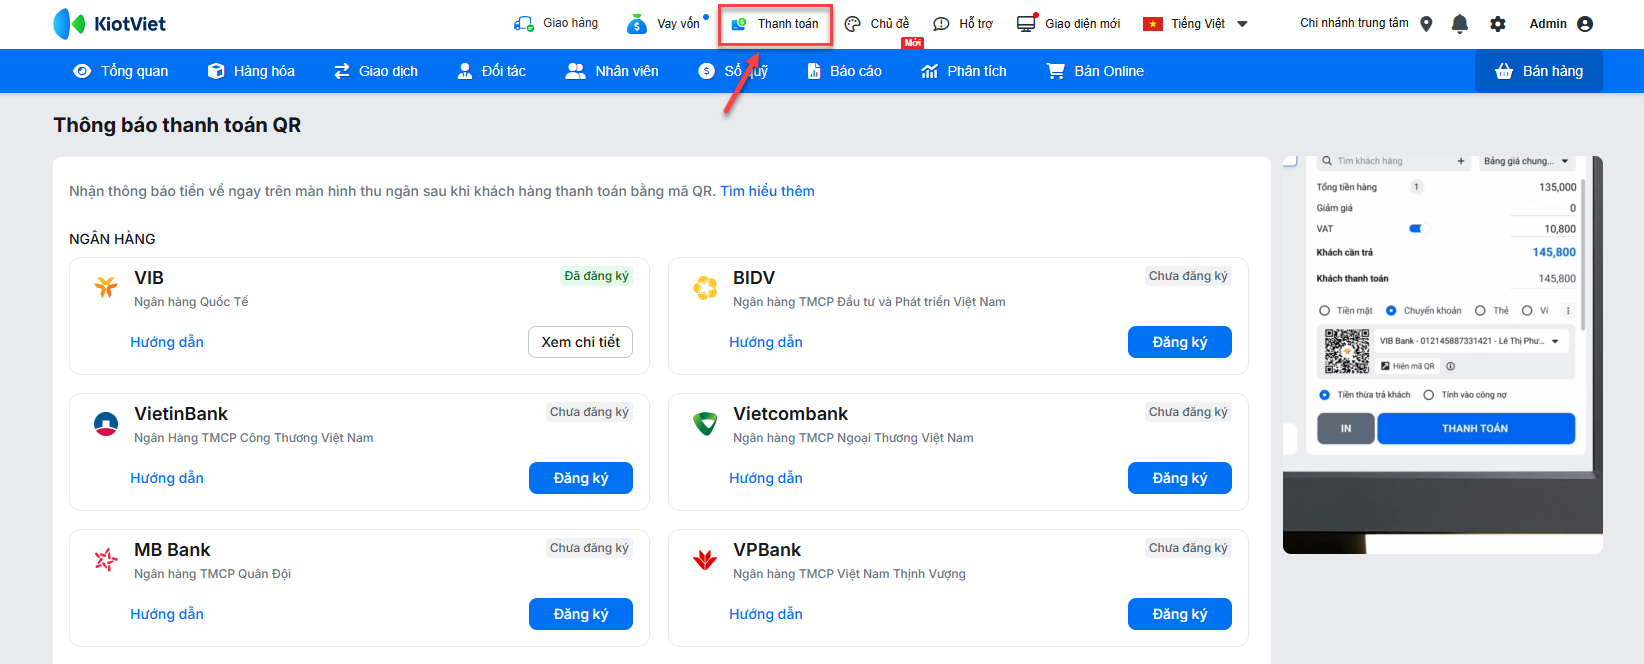Click the Hàng hóa box icon
Screen dimensions: 1644x664
tap(216, 71)
